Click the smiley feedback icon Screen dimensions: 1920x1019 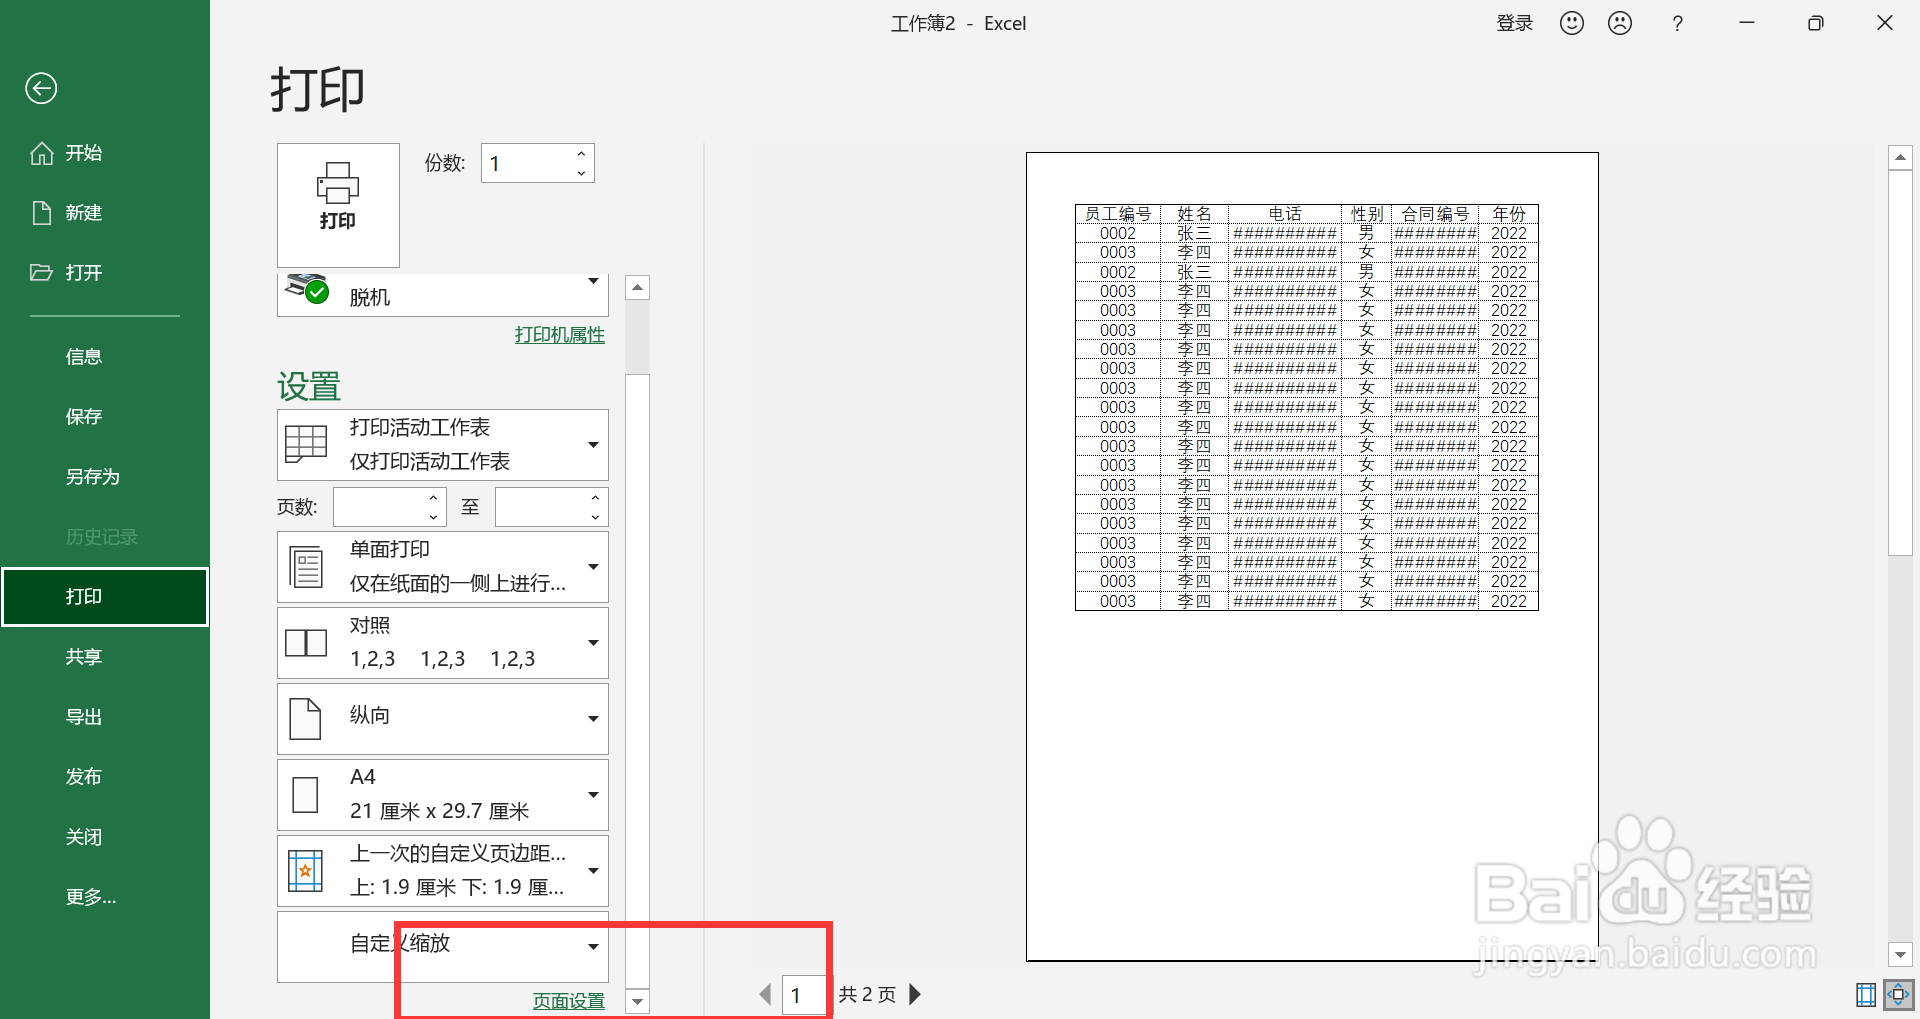pos(1572,23)
